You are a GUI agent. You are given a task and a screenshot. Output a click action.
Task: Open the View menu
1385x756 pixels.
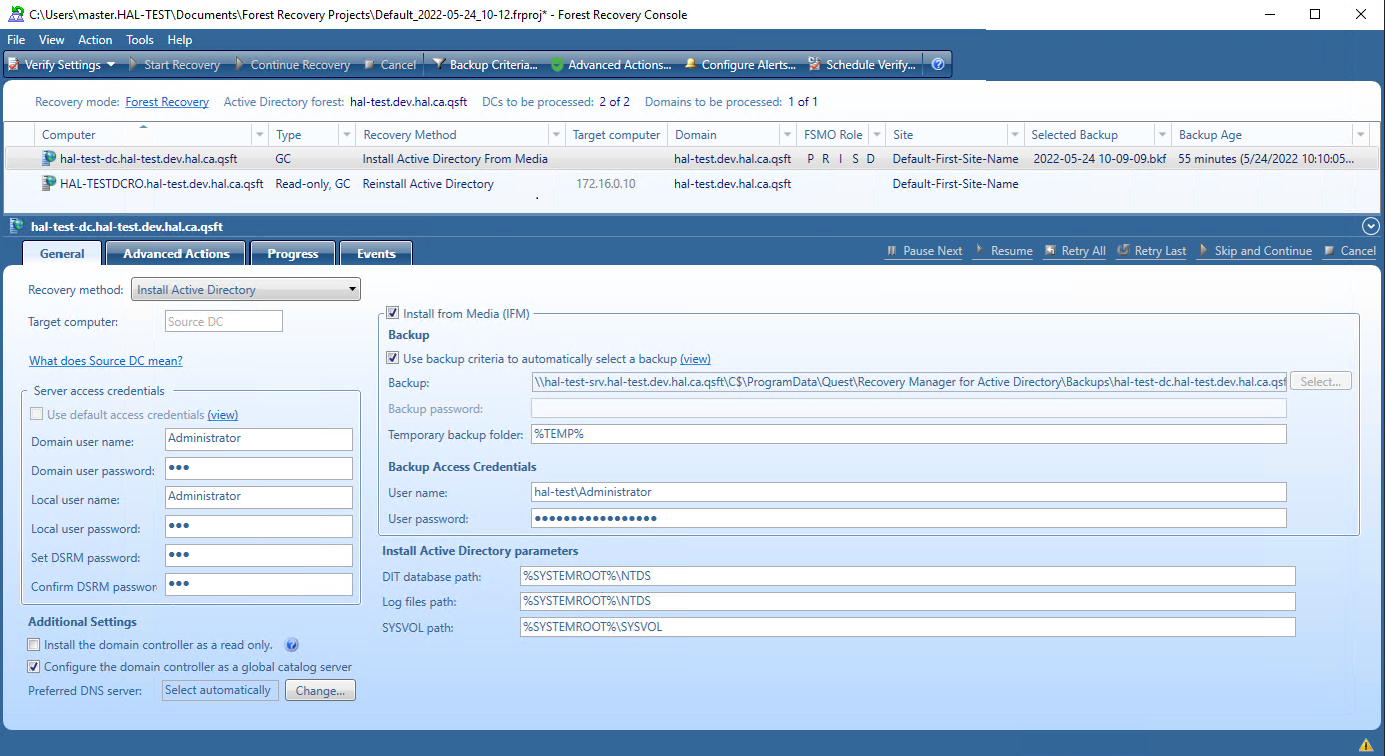tap(51, 40)
